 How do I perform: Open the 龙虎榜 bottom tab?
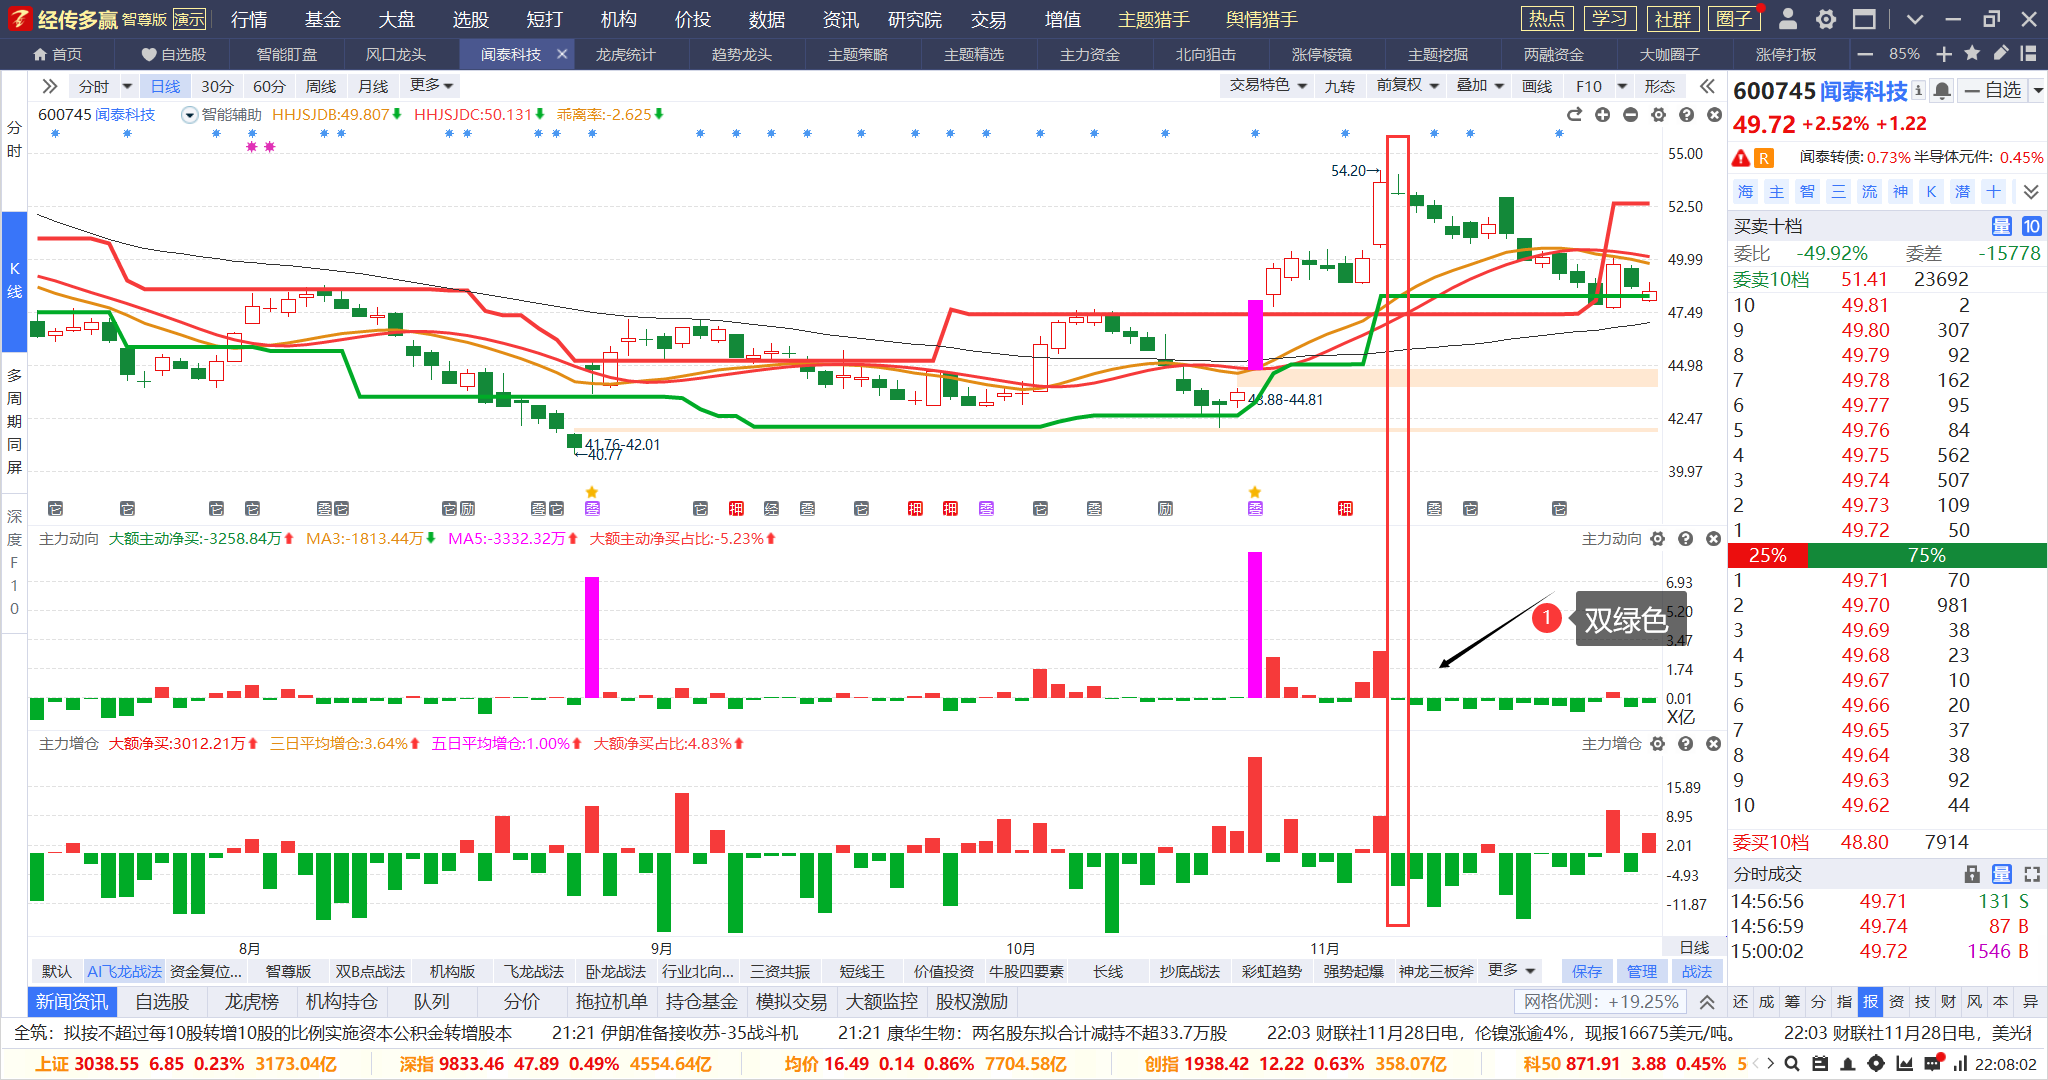(251, 1001)
